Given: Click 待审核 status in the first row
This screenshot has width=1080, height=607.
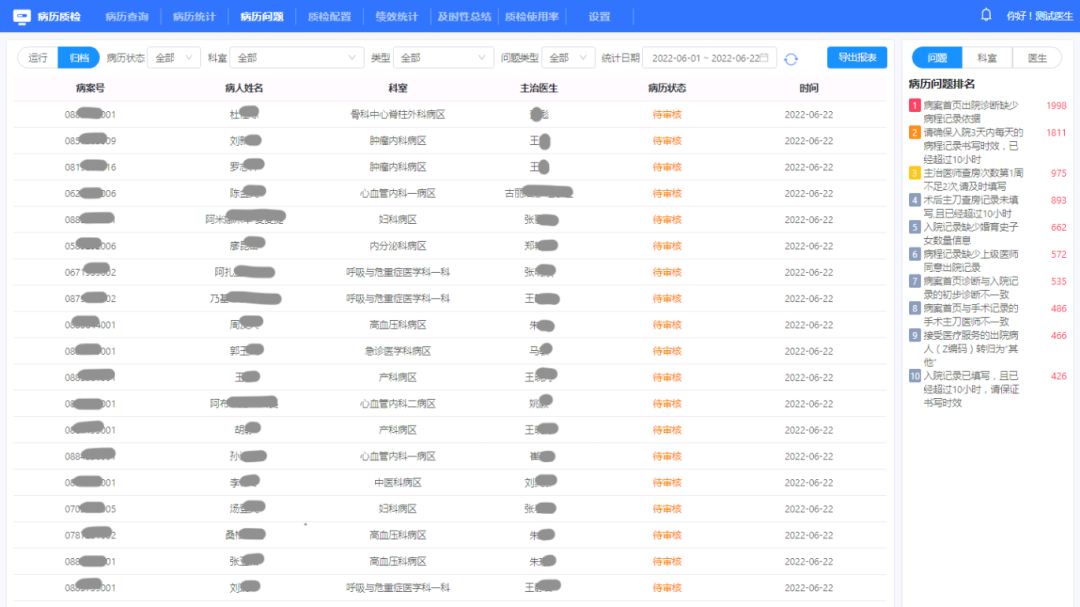Looking at the screenshot, I should 668,114.
